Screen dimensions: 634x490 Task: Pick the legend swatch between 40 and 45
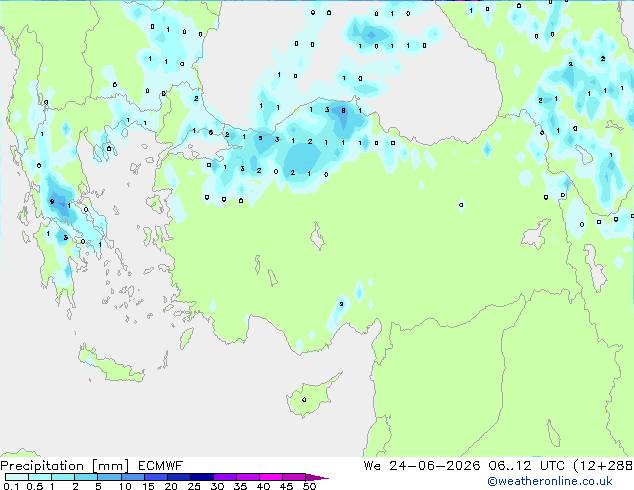[271, 477]
